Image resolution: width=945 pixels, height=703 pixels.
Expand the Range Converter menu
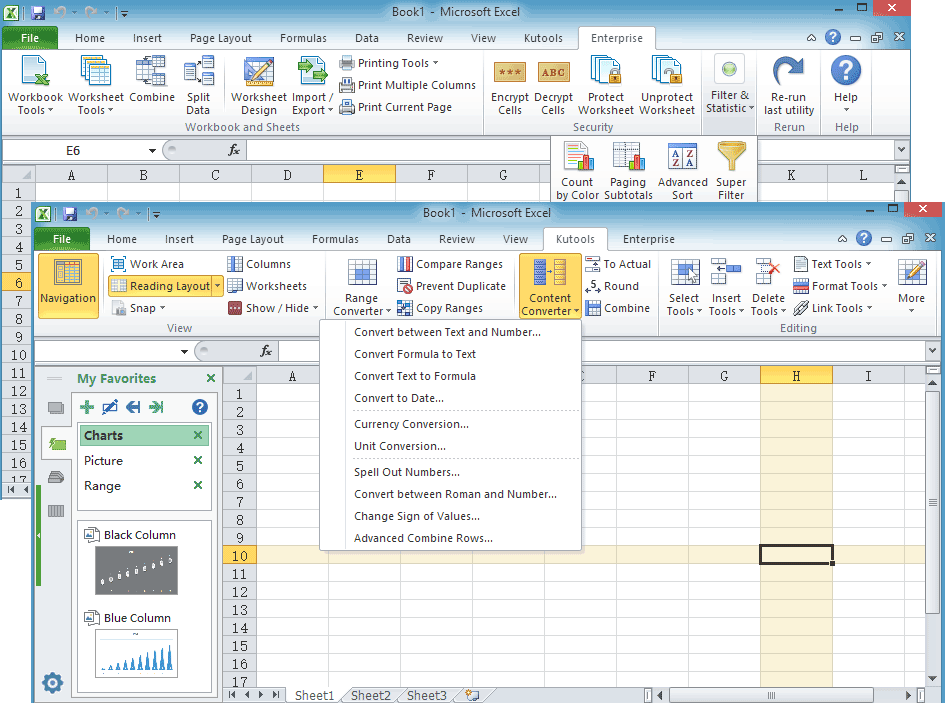tap(362, 287)
